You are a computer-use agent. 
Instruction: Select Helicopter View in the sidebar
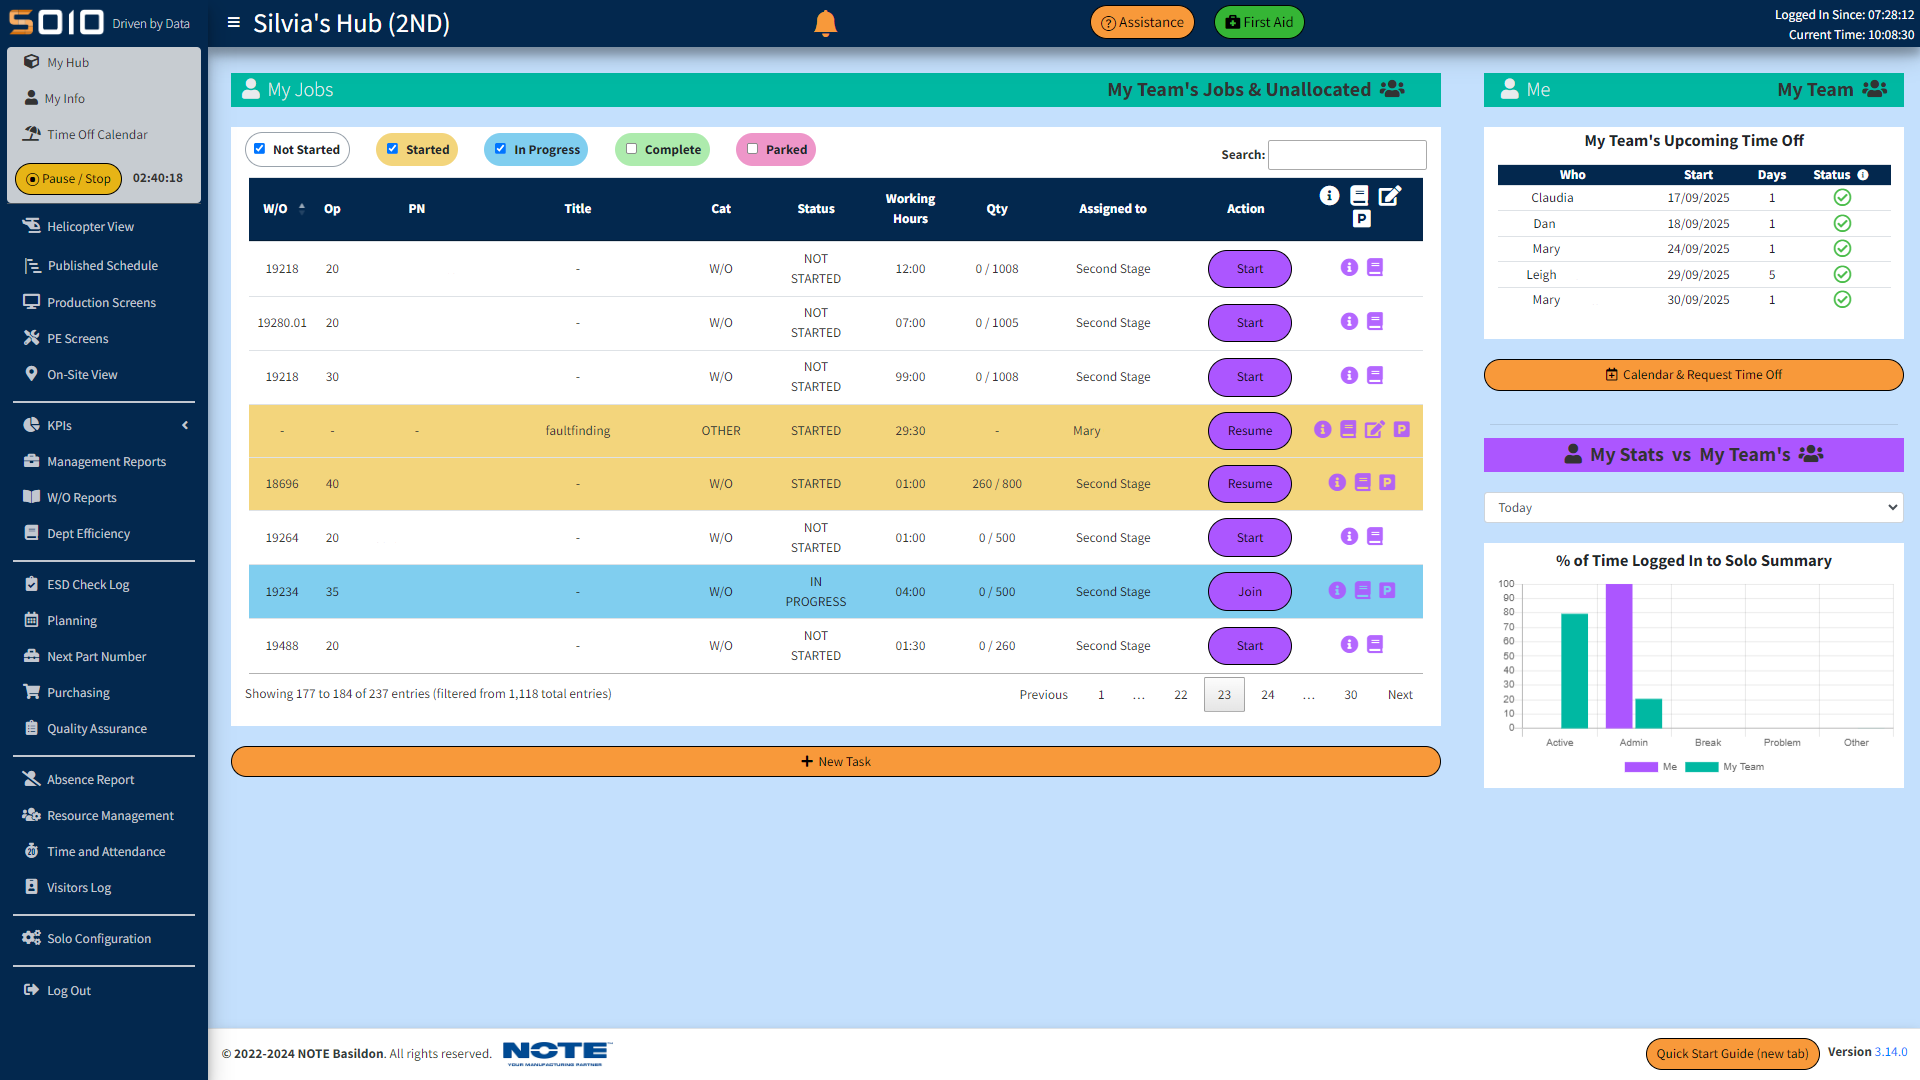pos(89,226)
